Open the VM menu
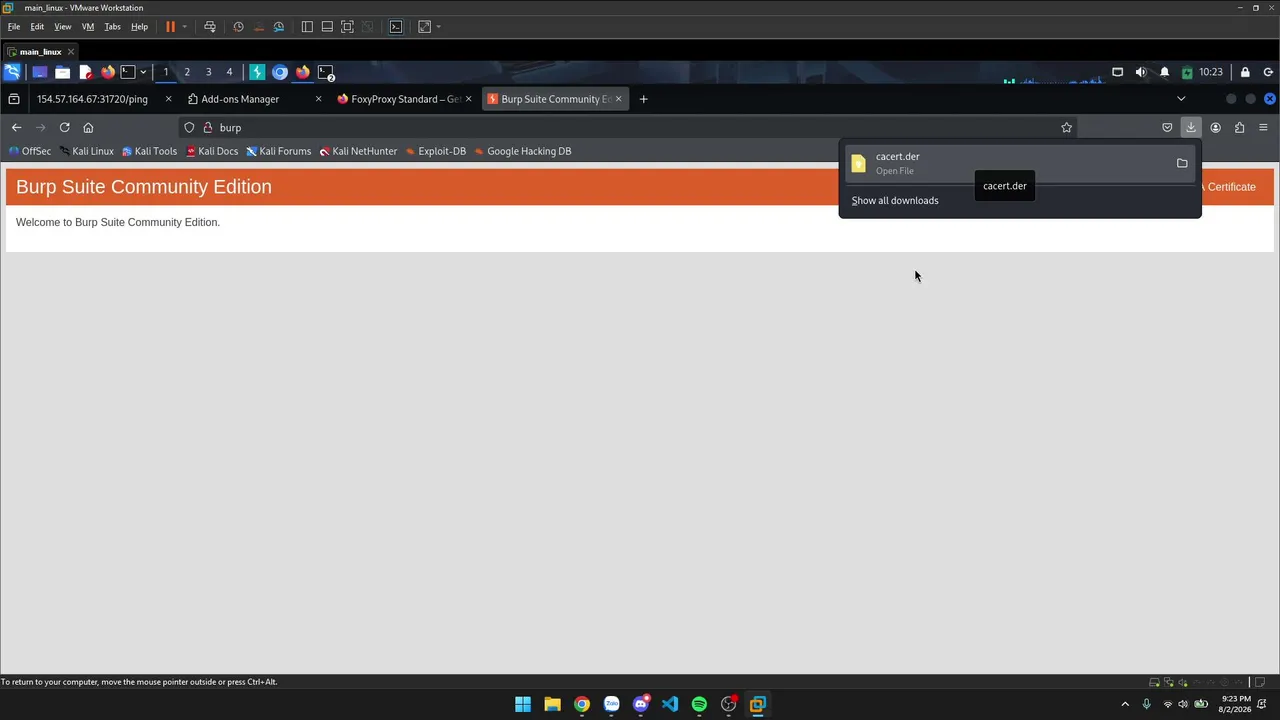Image resolution: width=1280 pixels, height=720 pixels. pyautogui.click(x=88, y=27)
